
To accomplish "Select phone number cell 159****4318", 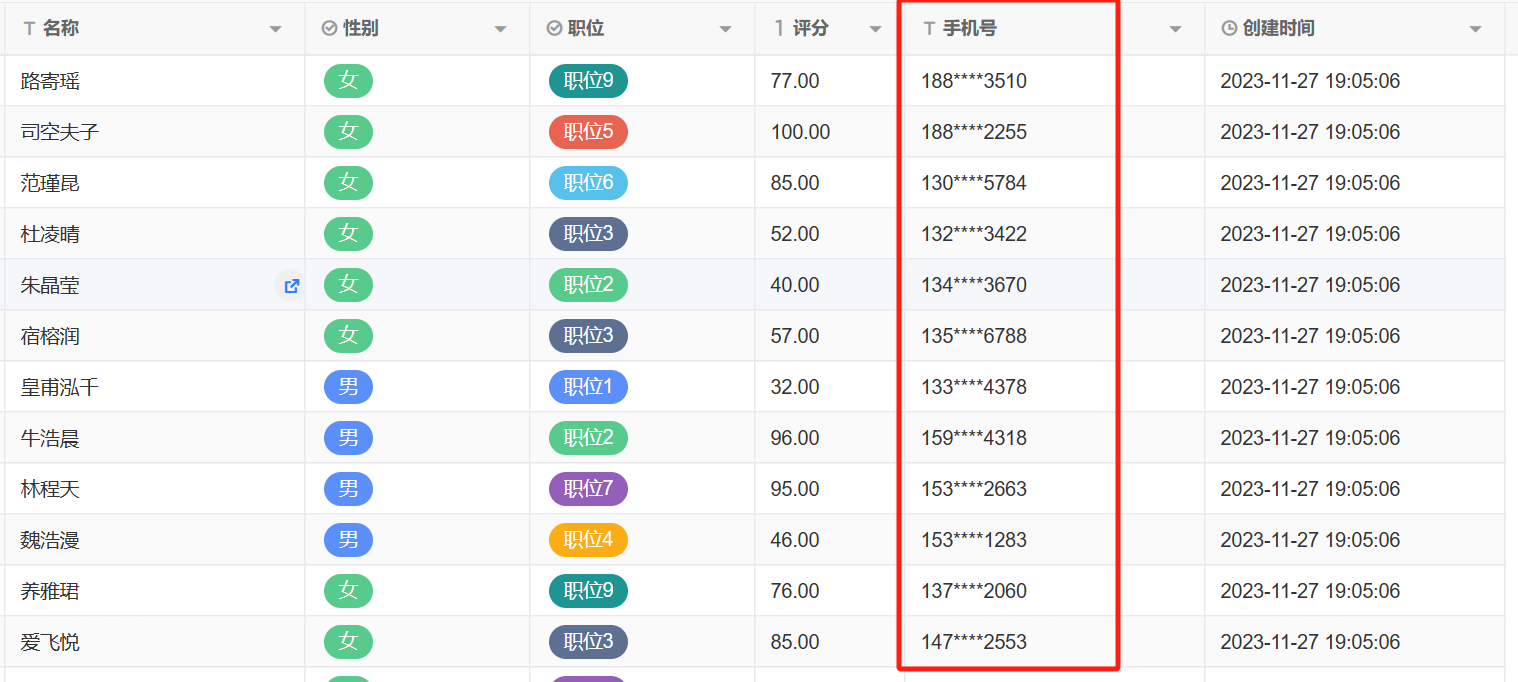I will click(x=974, y=438).
